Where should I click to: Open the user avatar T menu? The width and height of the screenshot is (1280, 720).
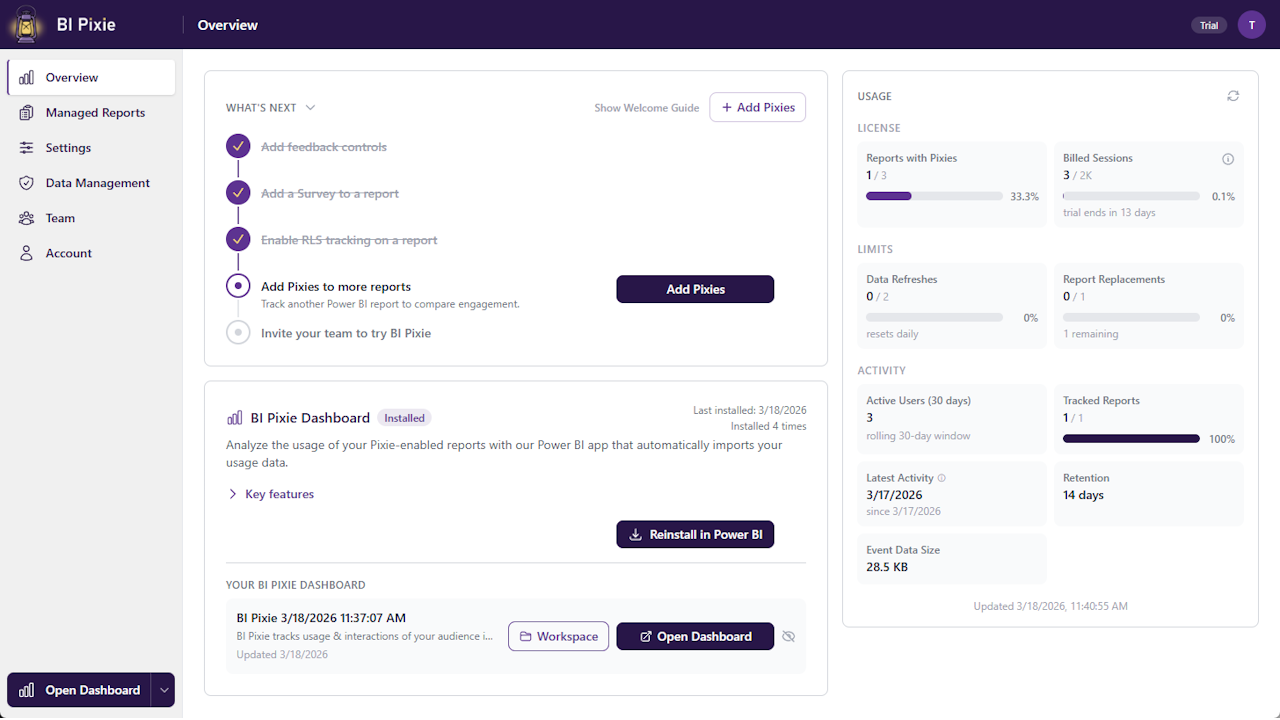tap(1251, 25)
